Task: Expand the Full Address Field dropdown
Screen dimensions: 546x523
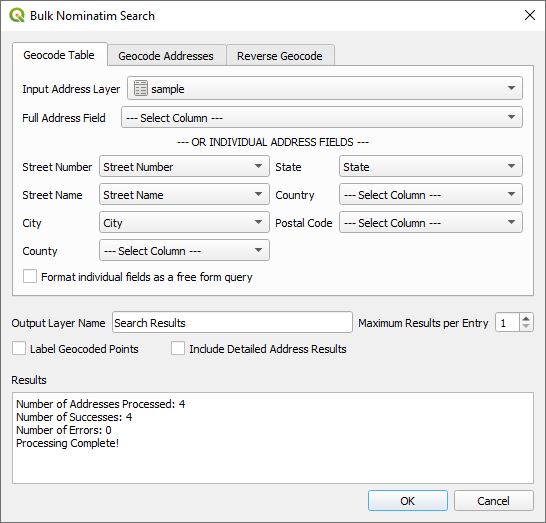Action: pyautogui.click(x=322, y=117)
